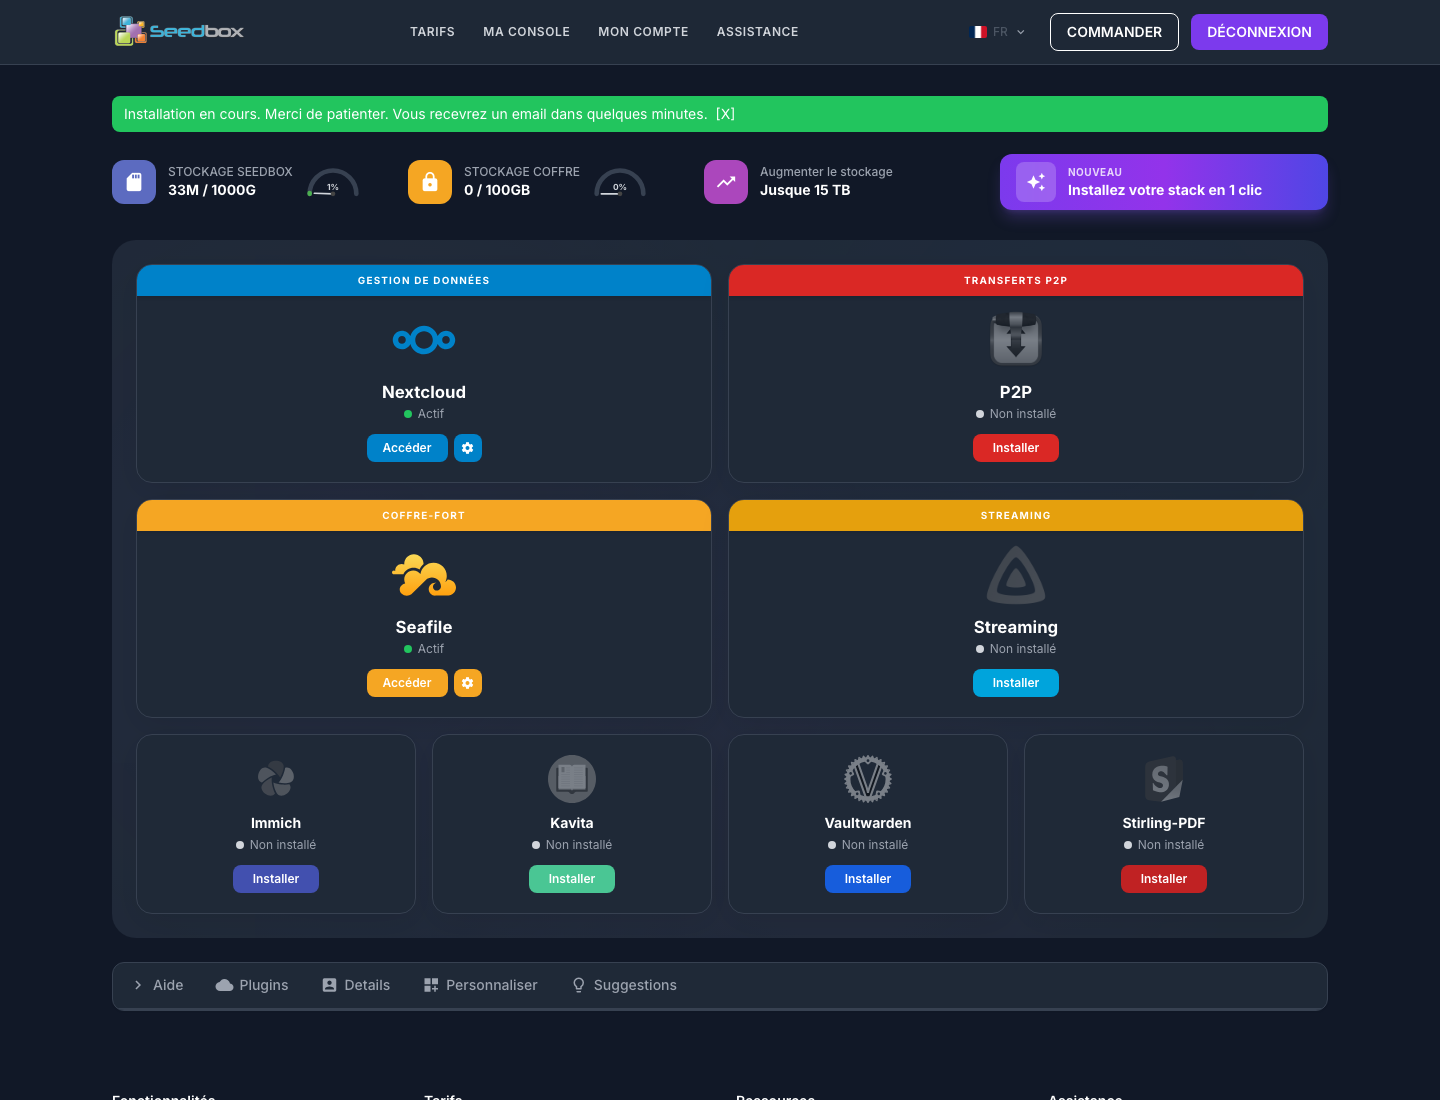The image size is (1440, 1100).
Task: Click the Immich pinwheel icon
Action: pos(276,779)
